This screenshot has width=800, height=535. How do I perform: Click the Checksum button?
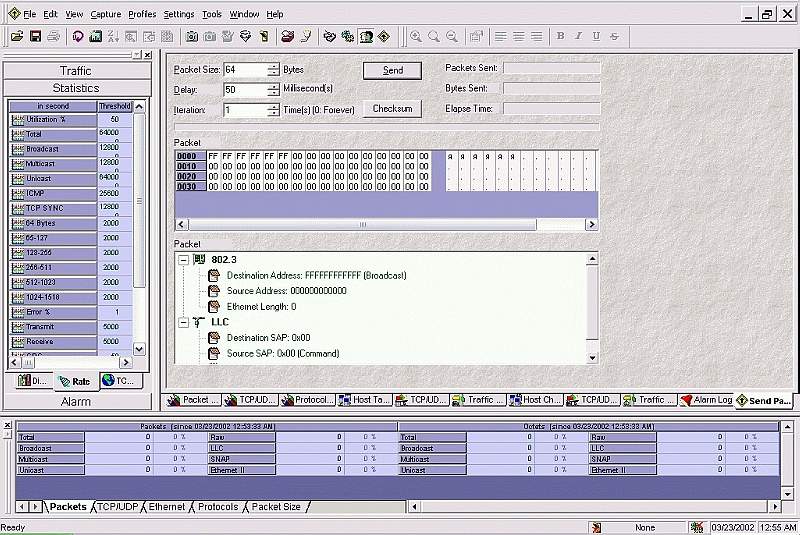[392, 109]
